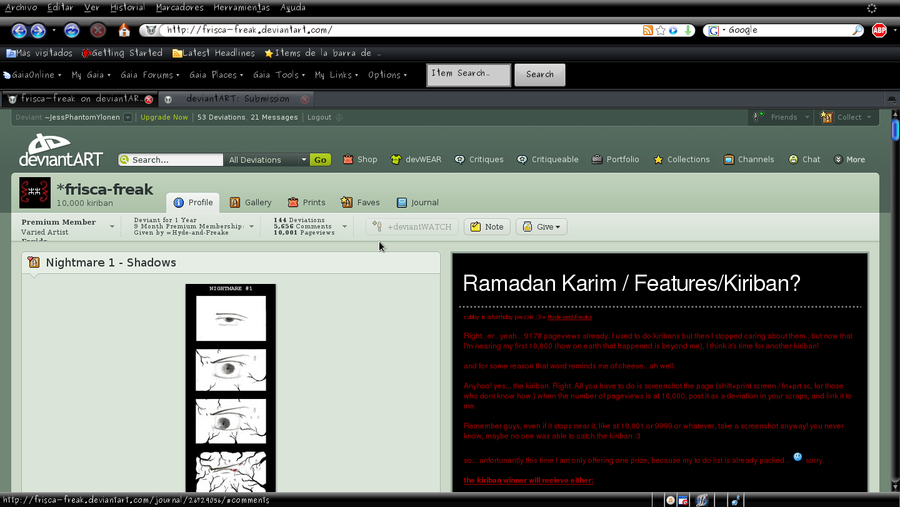Subscribe using the RSS feed icon in the address bar
The height and width of the screenshot is (507, 900).
click(x=647, y=30)
